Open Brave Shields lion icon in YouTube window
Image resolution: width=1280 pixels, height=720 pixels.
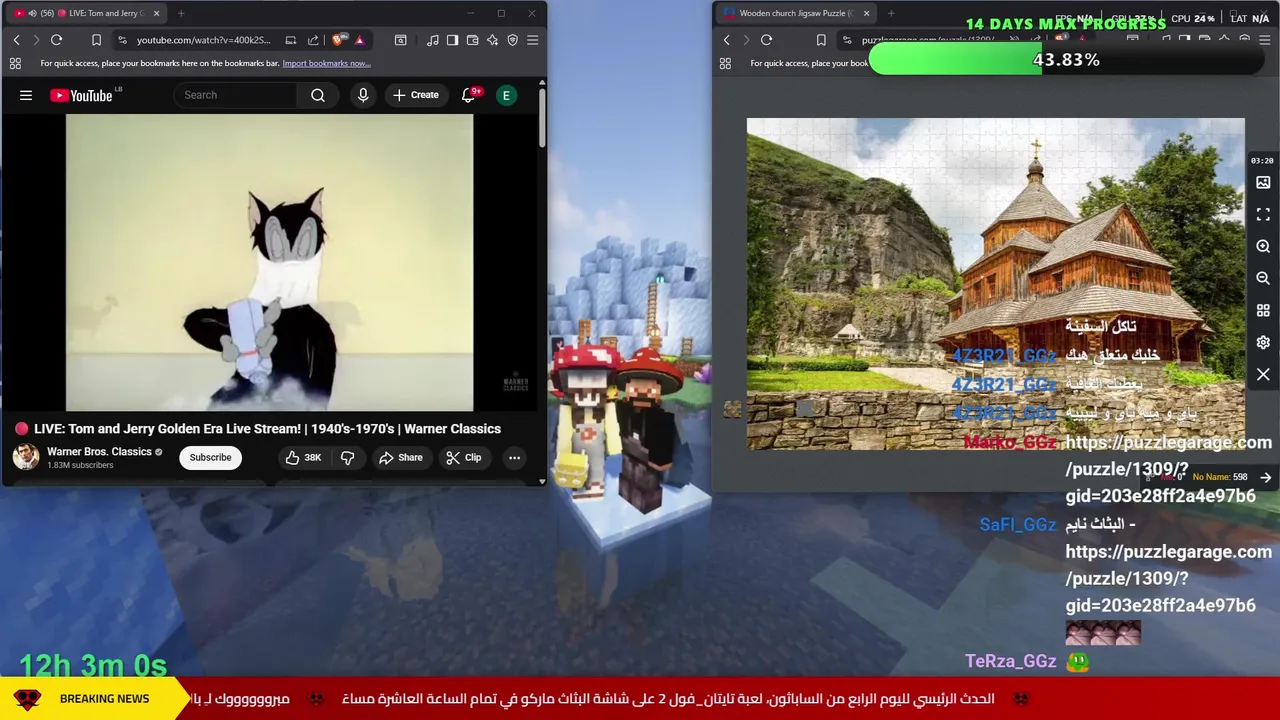click(x=338, y=40)
